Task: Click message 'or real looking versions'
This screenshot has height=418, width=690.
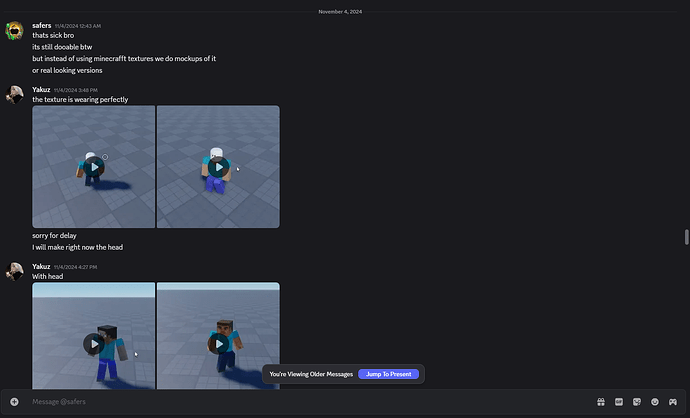Action: [x=67, y=70]
